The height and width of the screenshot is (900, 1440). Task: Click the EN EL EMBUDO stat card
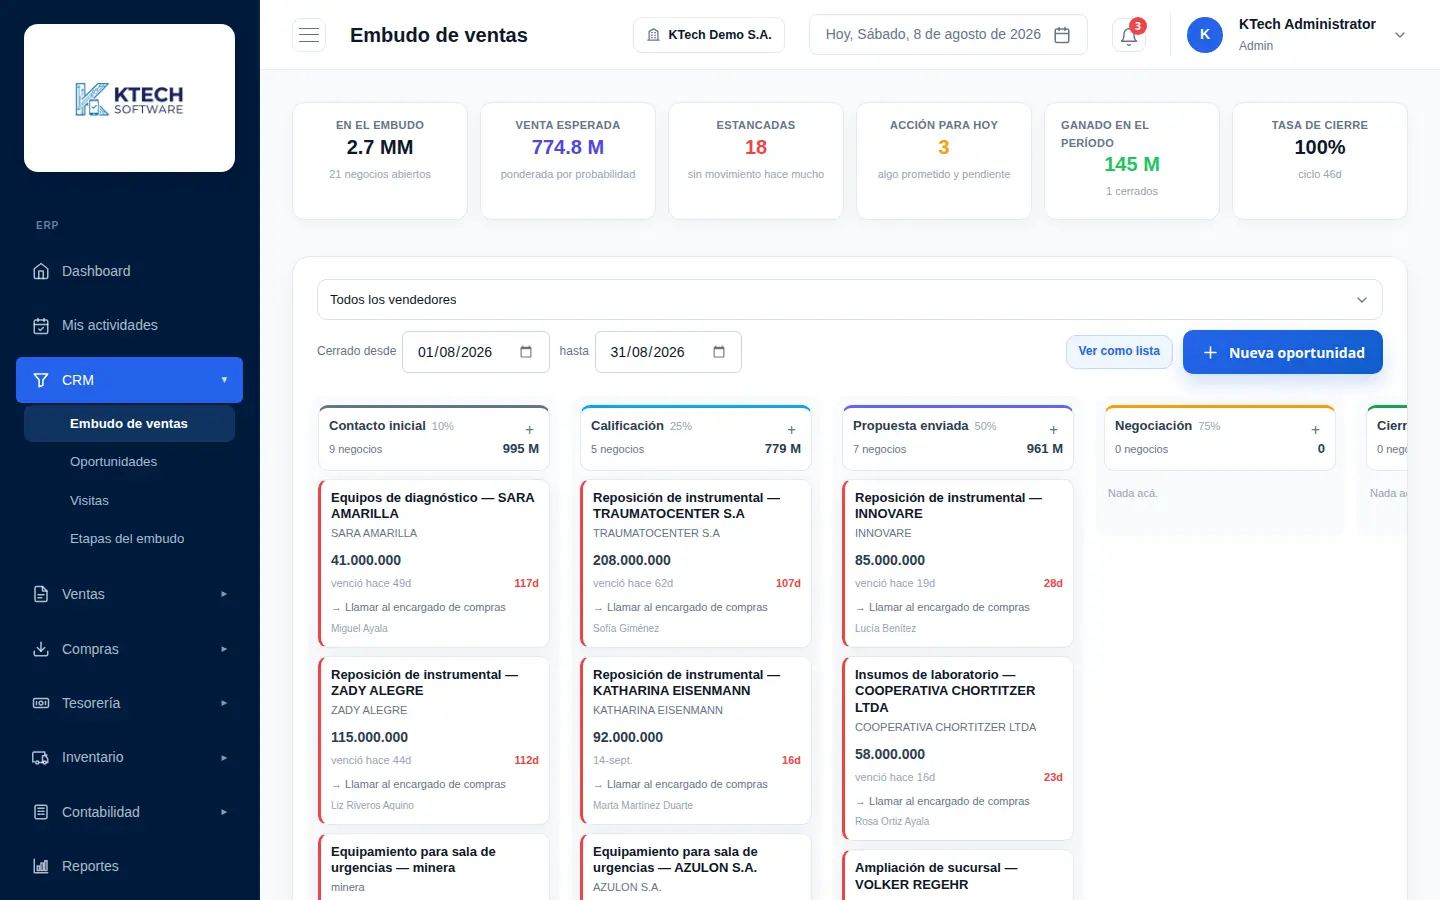click(x=380, y=161)
